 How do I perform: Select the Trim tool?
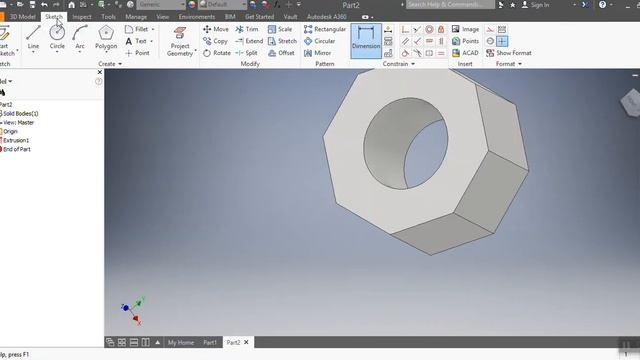coord(247,29)
